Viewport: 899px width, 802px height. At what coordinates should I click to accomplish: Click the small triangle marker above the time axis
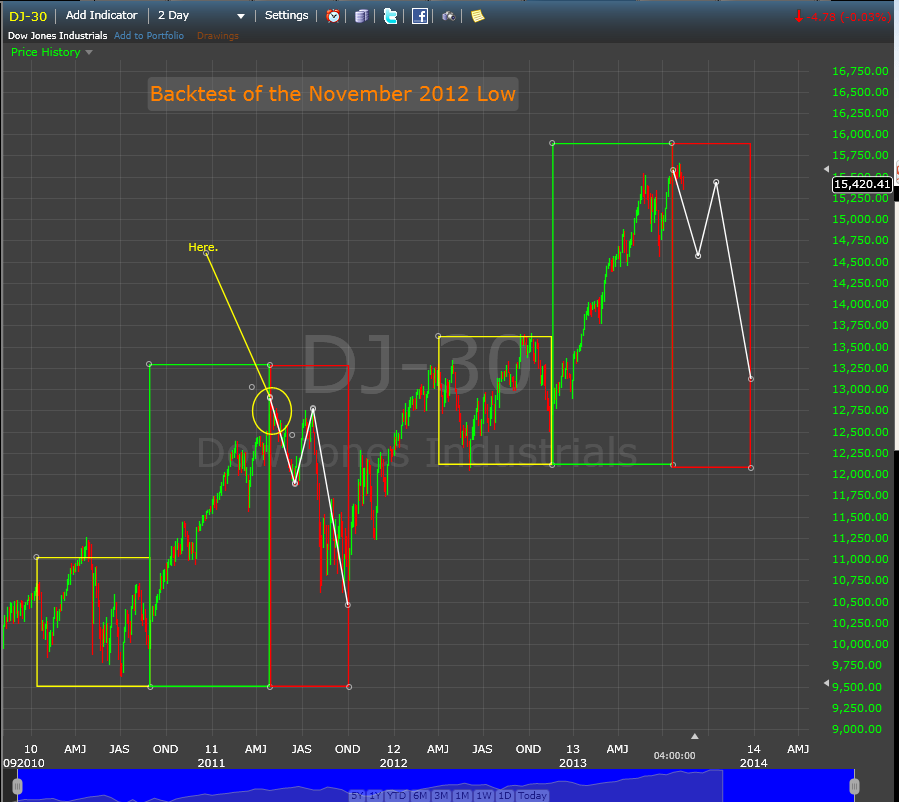[695, 736]
